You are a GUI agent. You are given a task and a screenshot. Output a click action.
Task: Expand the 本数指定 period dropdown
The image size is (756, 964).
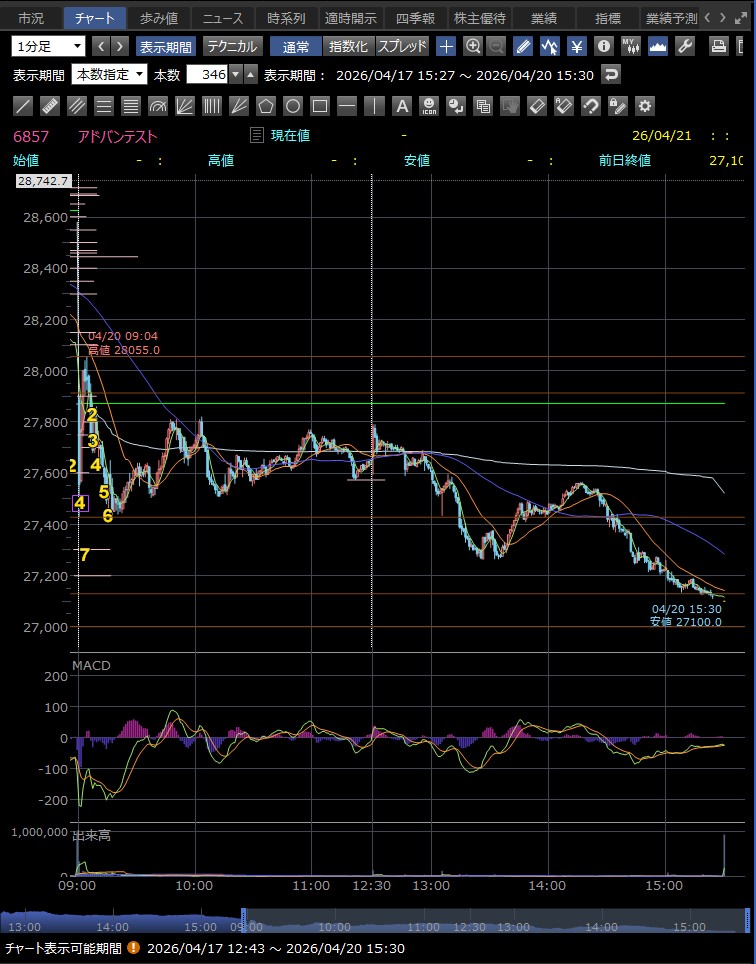(x=110, y=74)
